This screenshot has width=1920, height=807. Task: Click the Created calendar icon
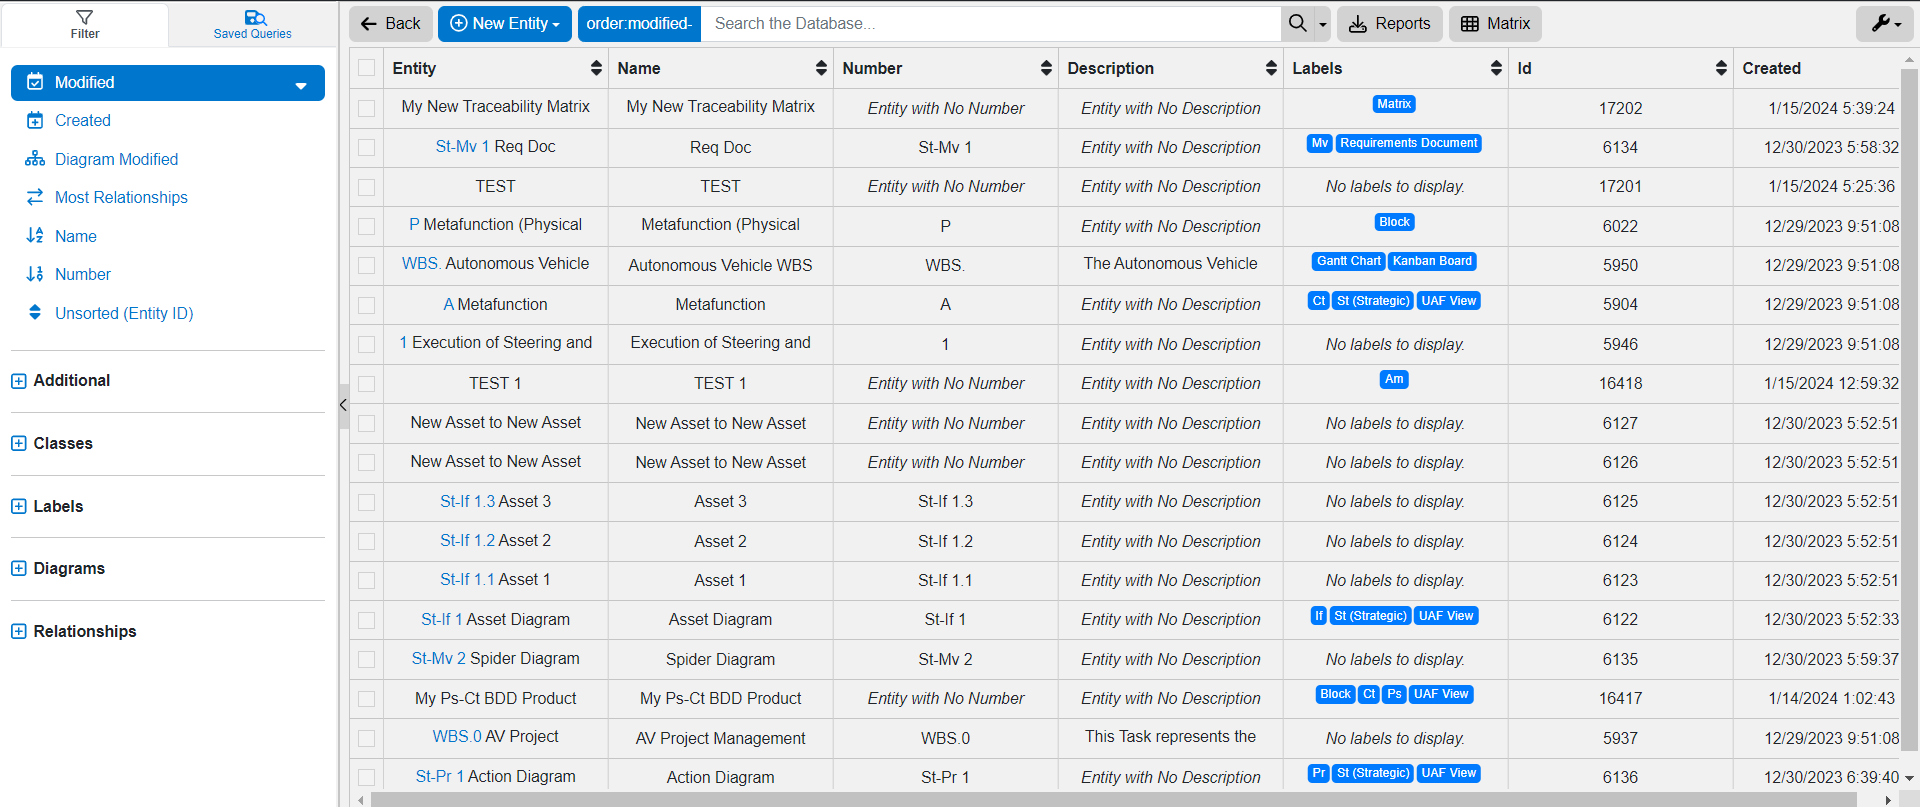(35, 120)
